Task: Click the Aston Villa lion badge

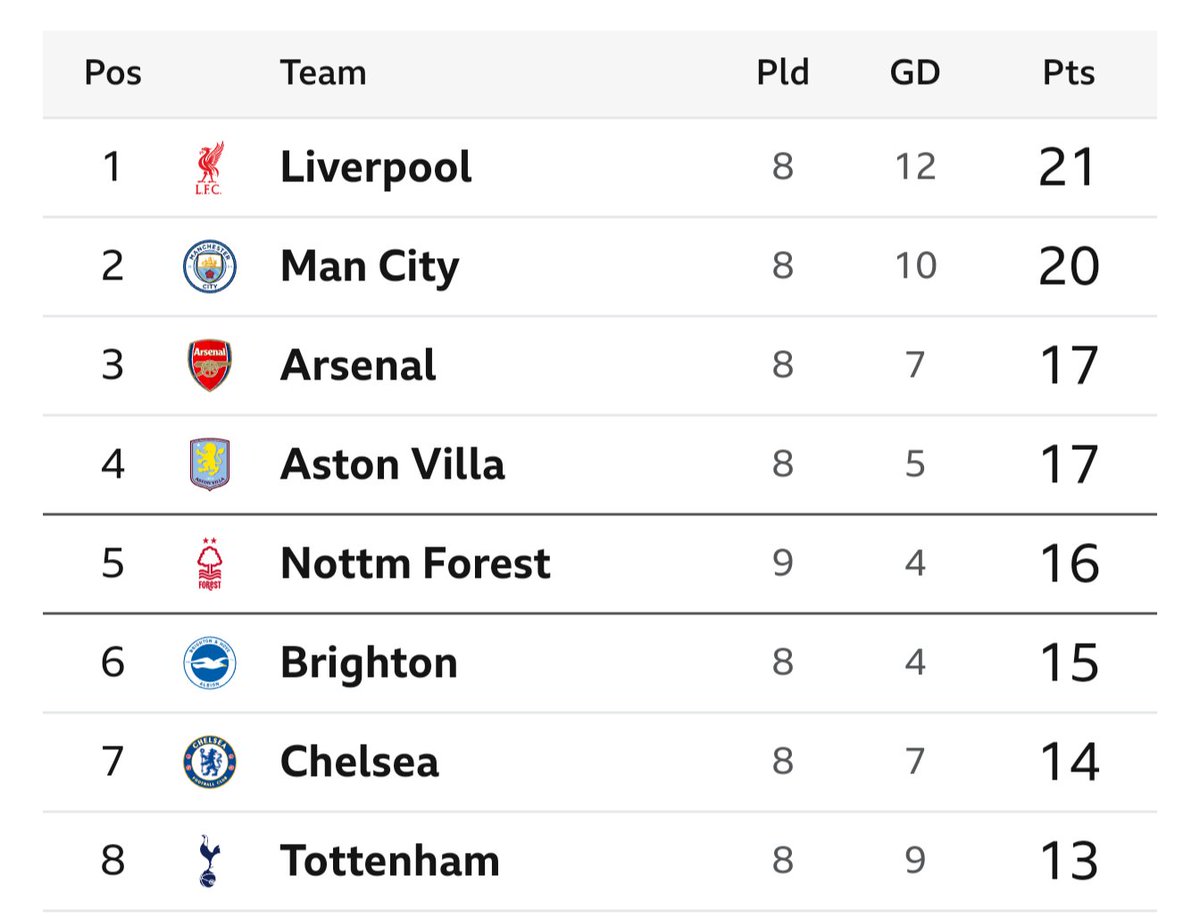Action: (210, 464)
